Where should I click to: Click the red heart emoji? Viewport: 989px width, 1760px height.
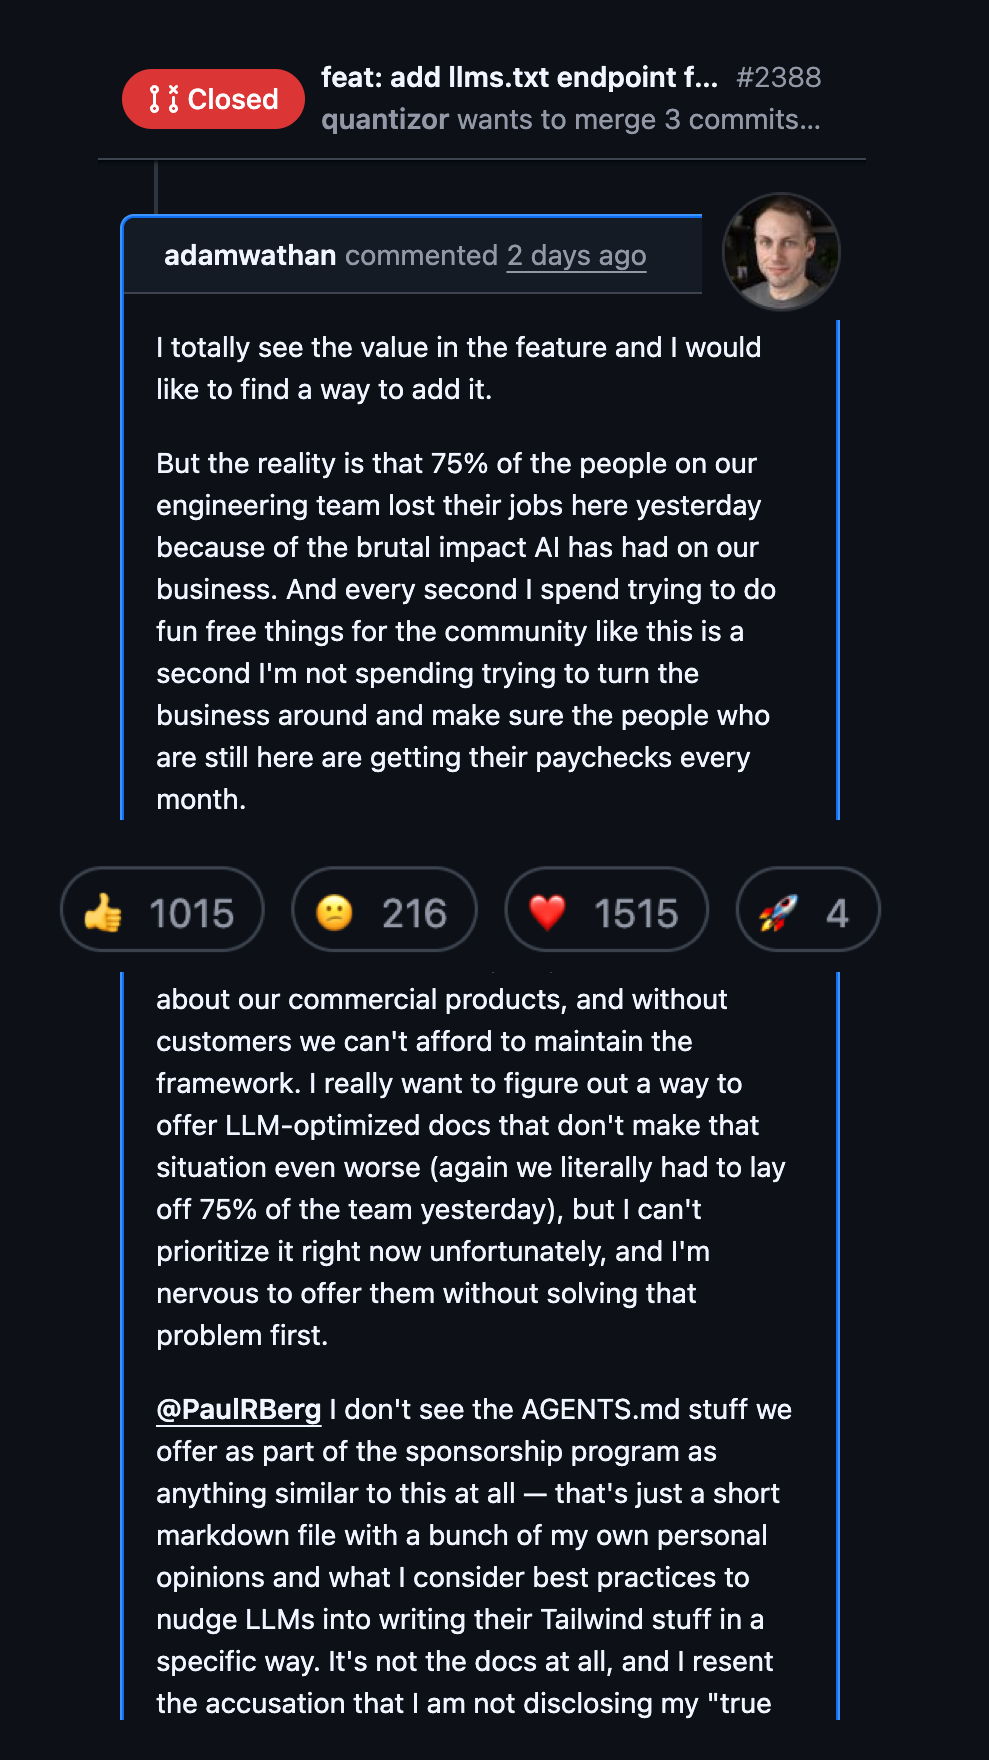547,912
